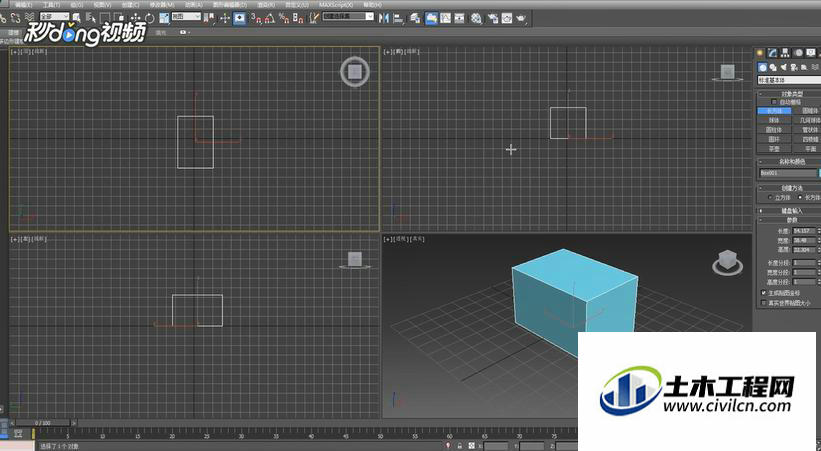The height and width of the screenshot is (451, 821).
Task: Open the Tools menu
Action: coord(51,5)
